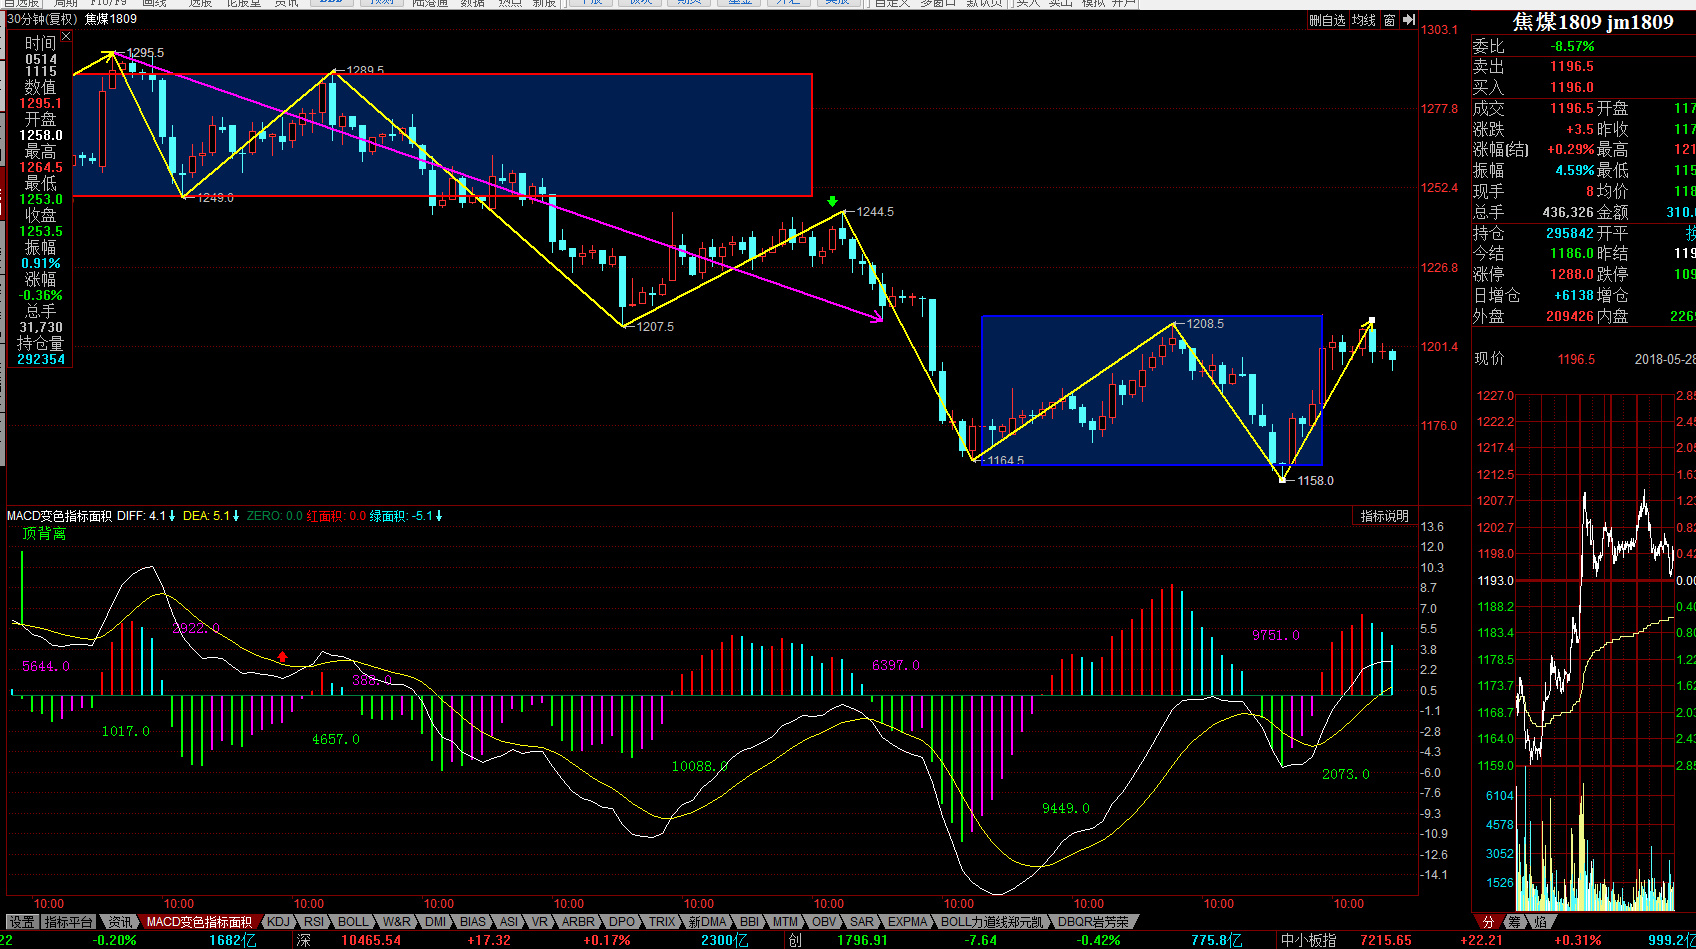The image size is (1696, 949).
Task: Click the 持仓 295842 value
Action: (x=1570, y=233)
